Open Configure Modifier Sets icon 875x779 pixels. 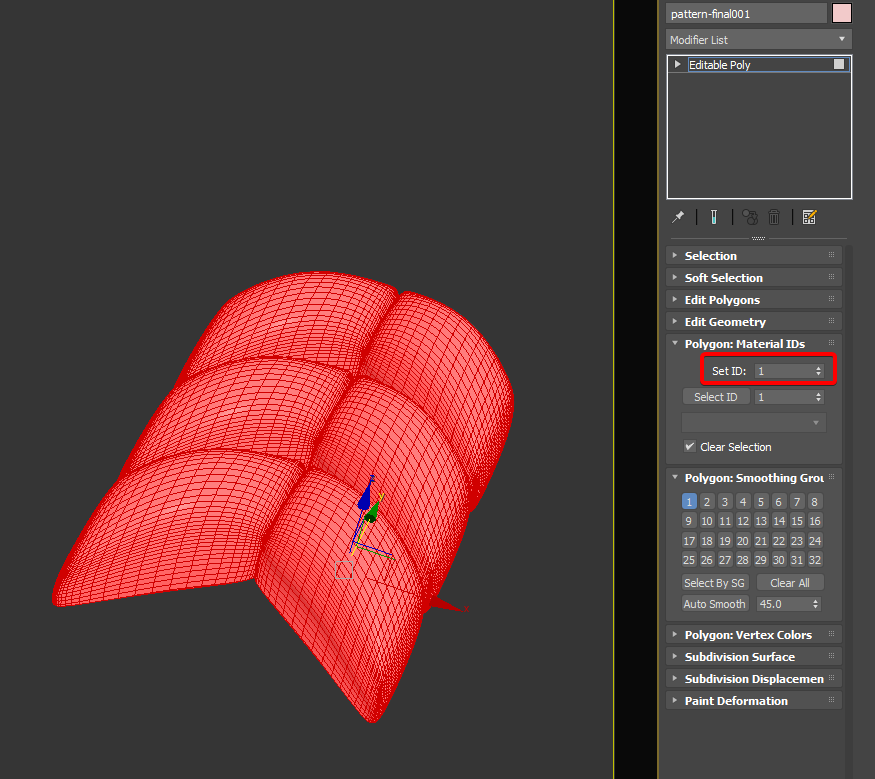click(x=810, y=217)
